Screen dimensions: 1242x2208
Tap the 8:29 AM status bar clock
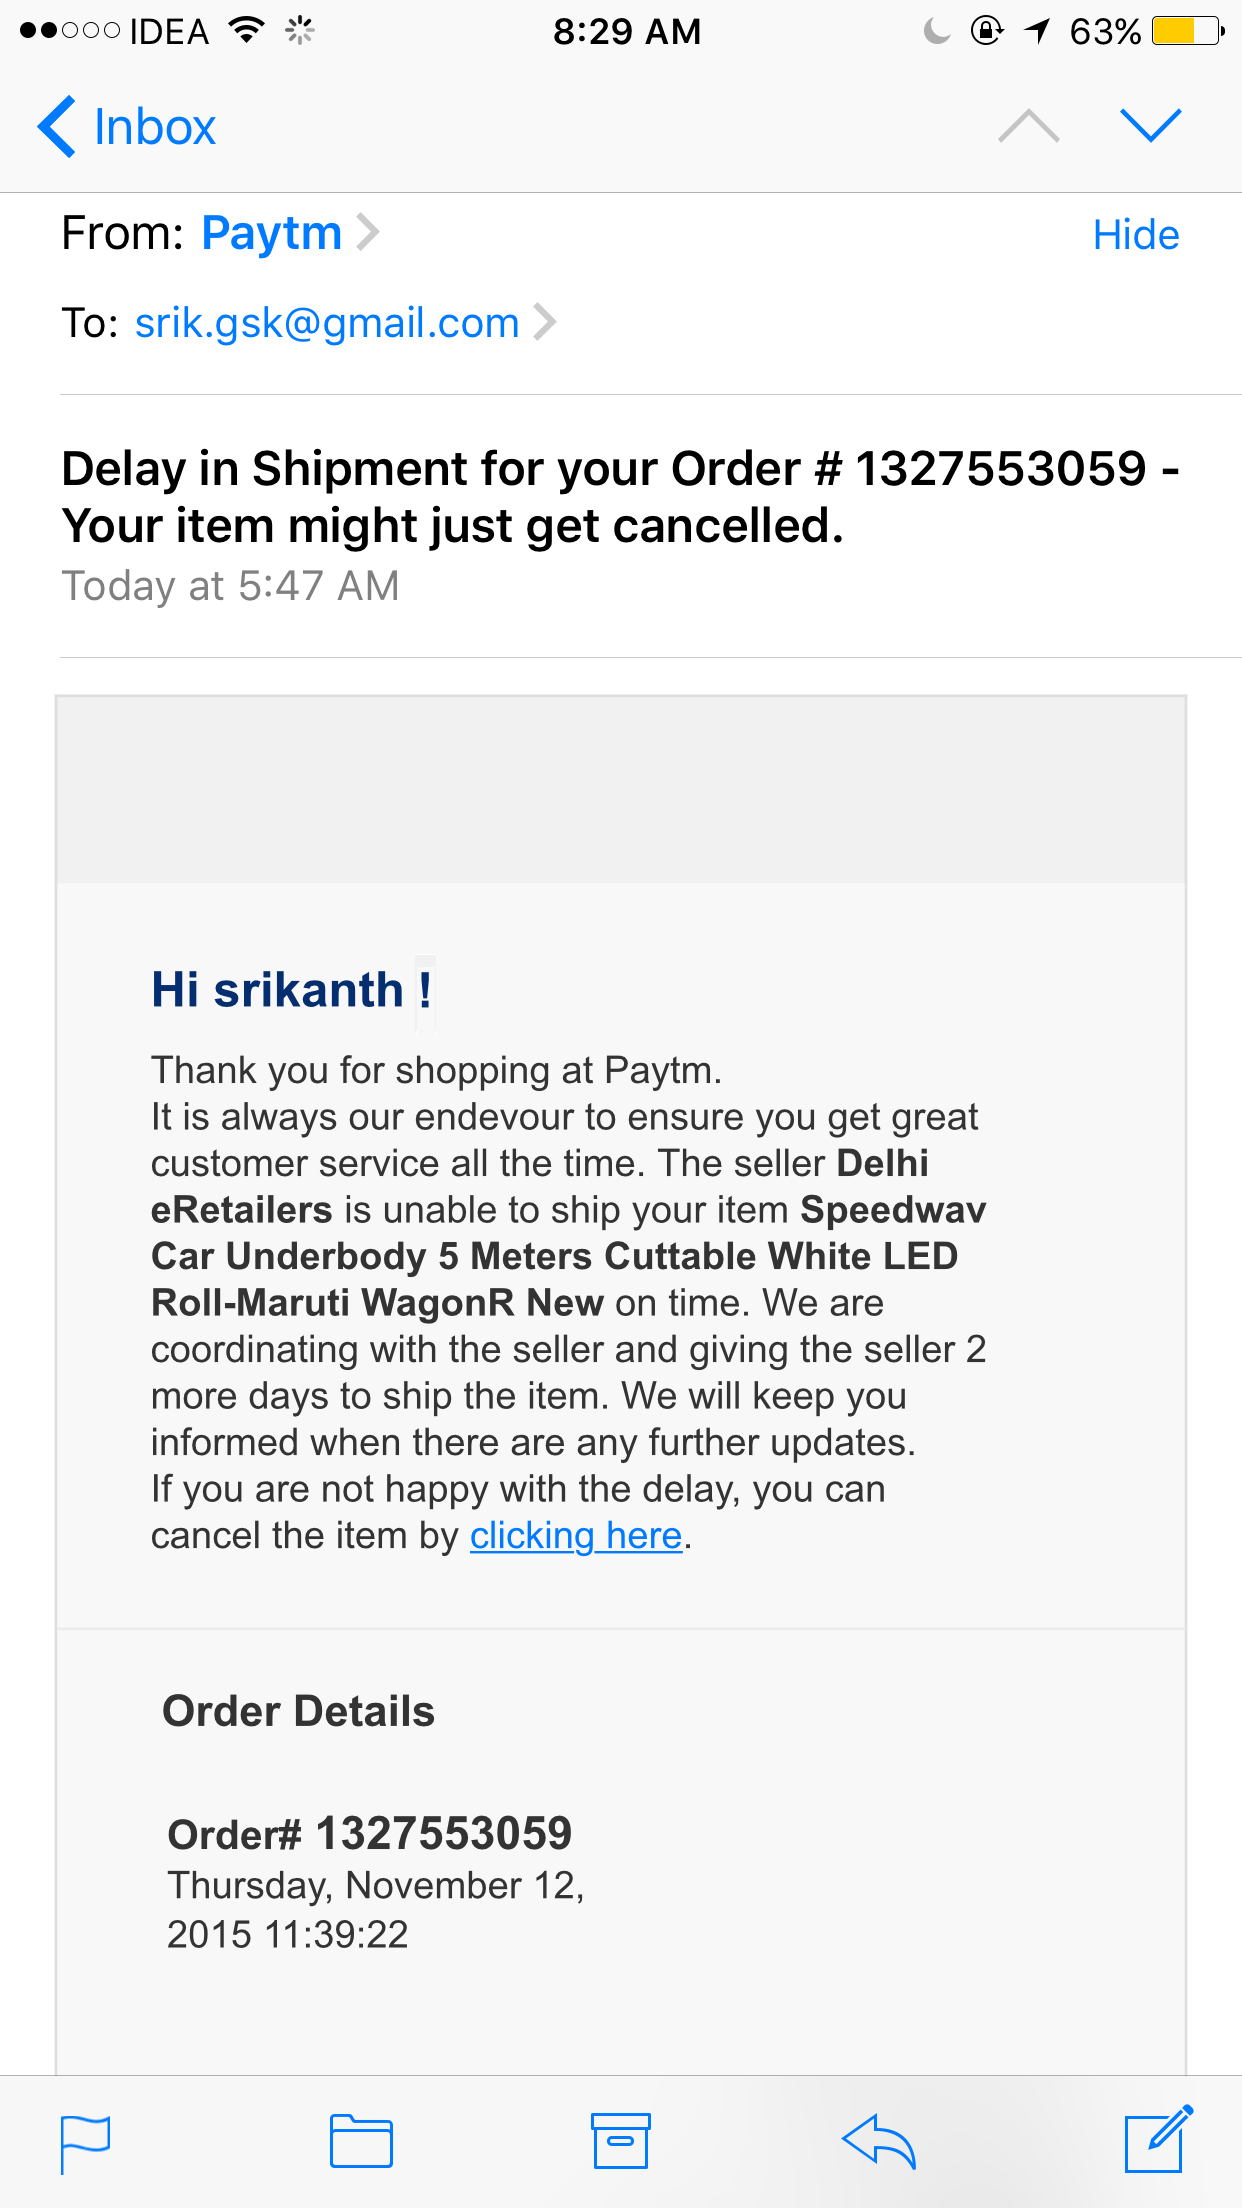(x=627, y=31)
